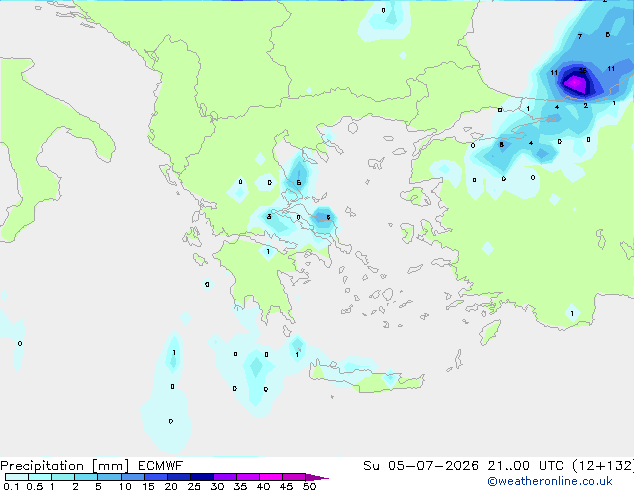The image size is (634, 490).
Task: Click the '©weatheronline.co.uk' link
Action: [550, 481]
